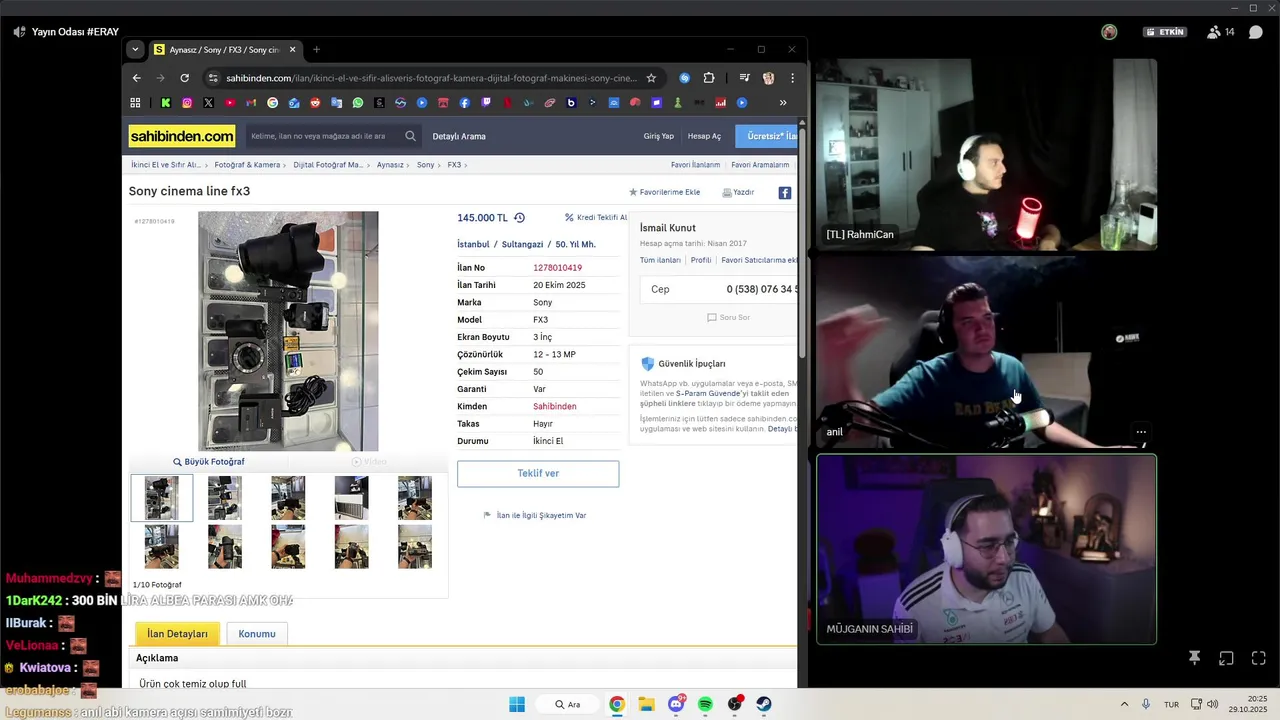The width and height of the screenshot is (1280, 720).
Task: Enter fullscreen in the voice call
Action: point(1258,658)
